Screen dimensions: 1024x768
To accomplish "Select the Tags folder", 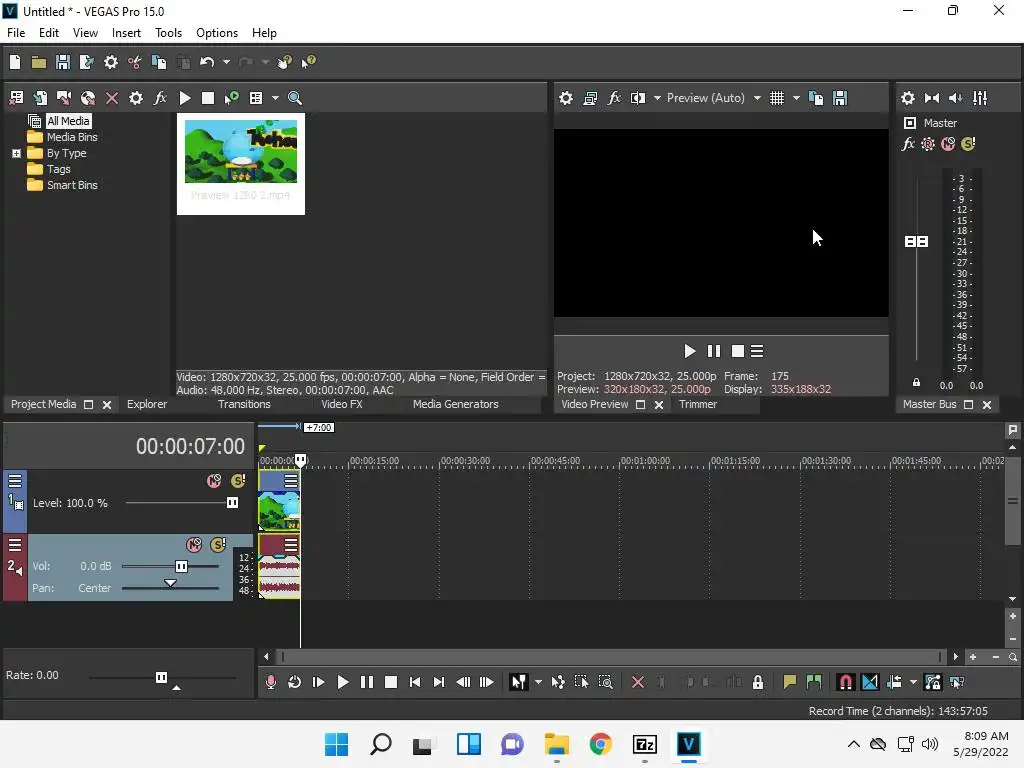I will tap(58, 169).
